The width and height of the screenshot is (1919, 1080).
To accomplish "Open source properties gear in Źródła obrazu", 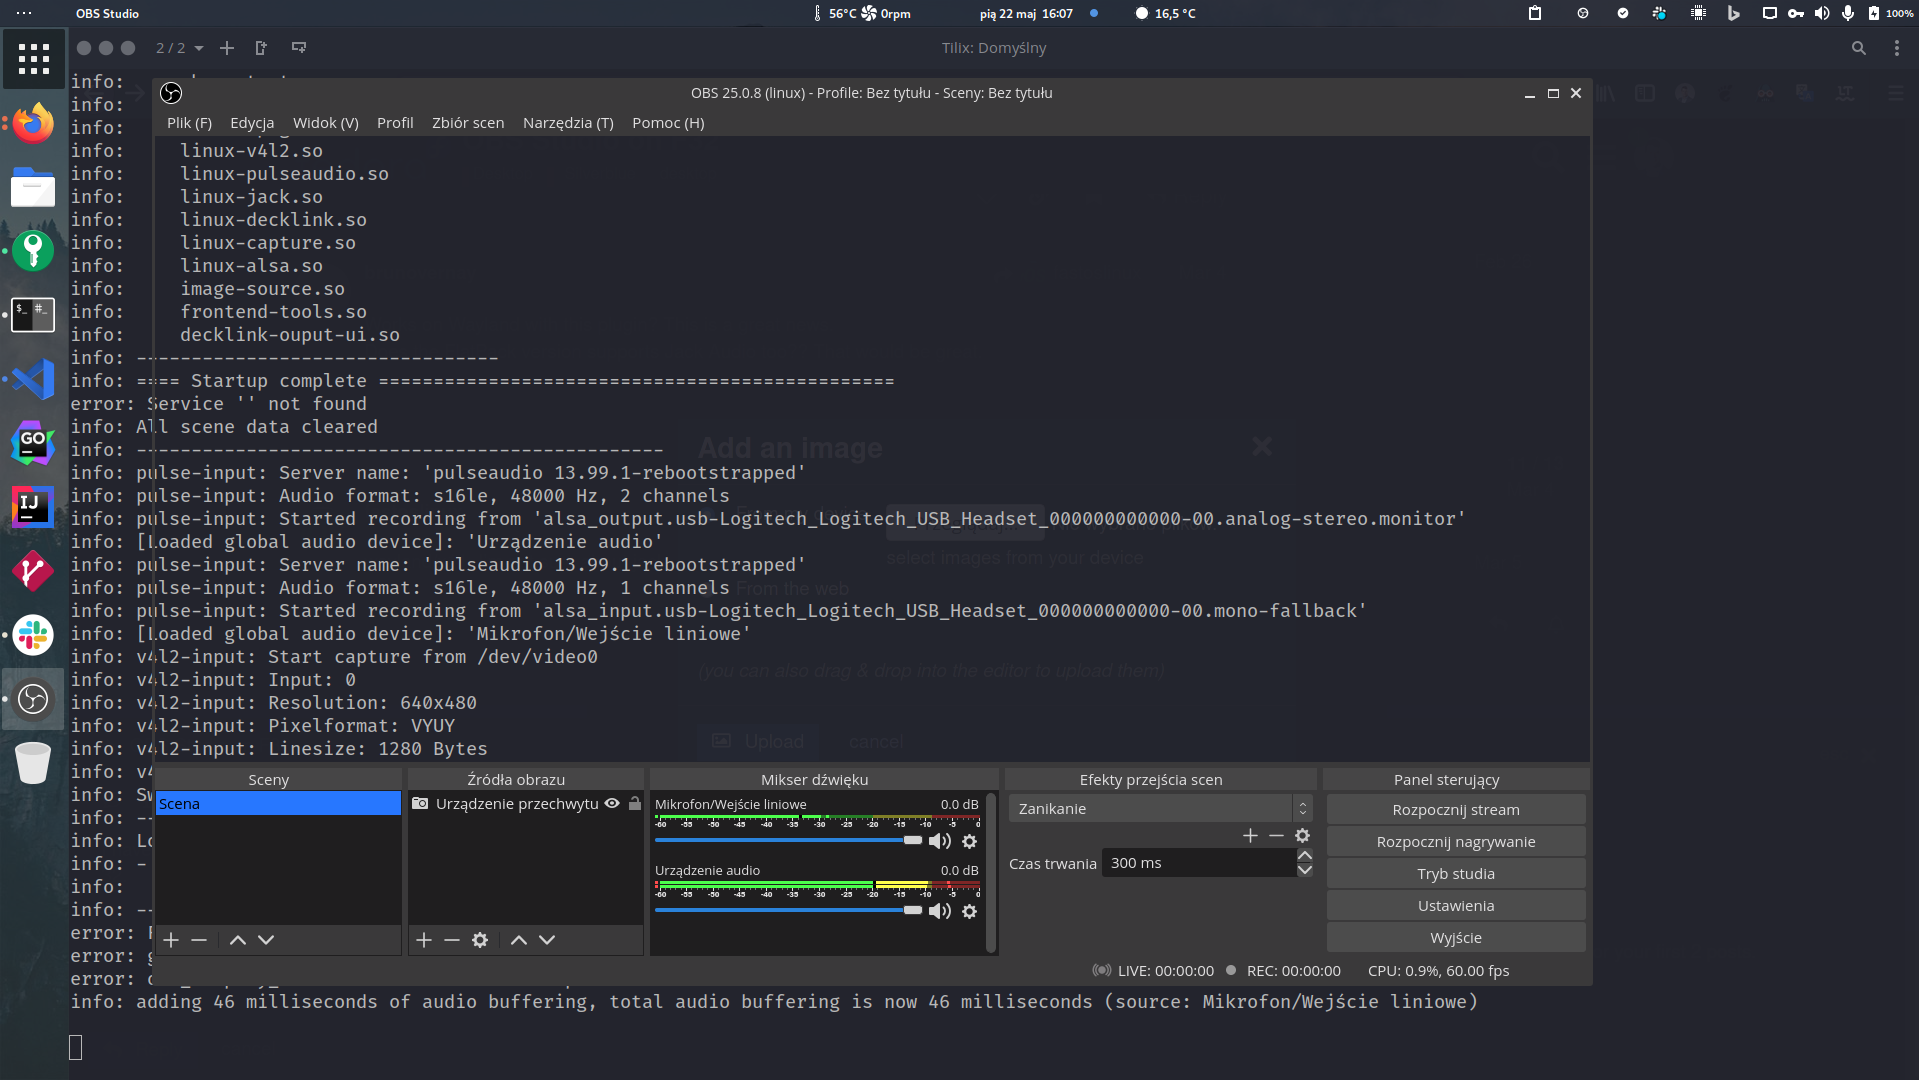I will pyautogui.click(x=480, y=940).
